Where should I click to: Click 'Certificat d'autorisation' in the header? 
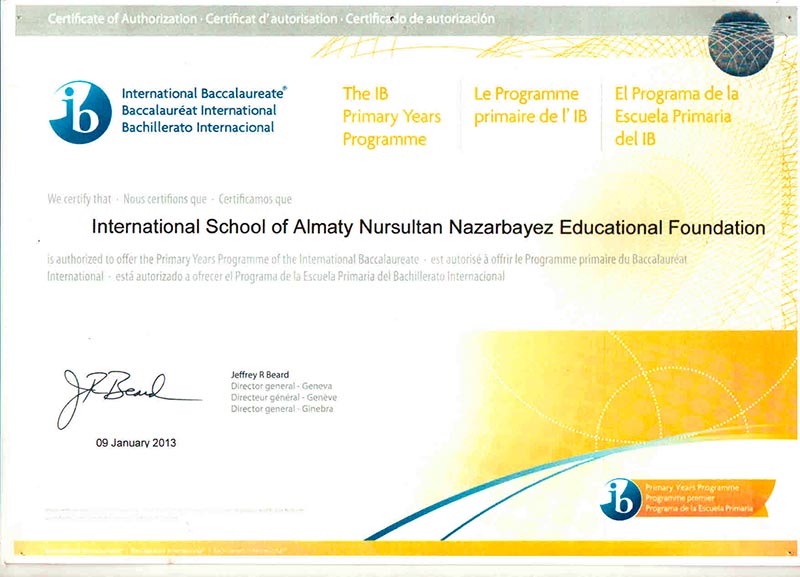[271, 19]
